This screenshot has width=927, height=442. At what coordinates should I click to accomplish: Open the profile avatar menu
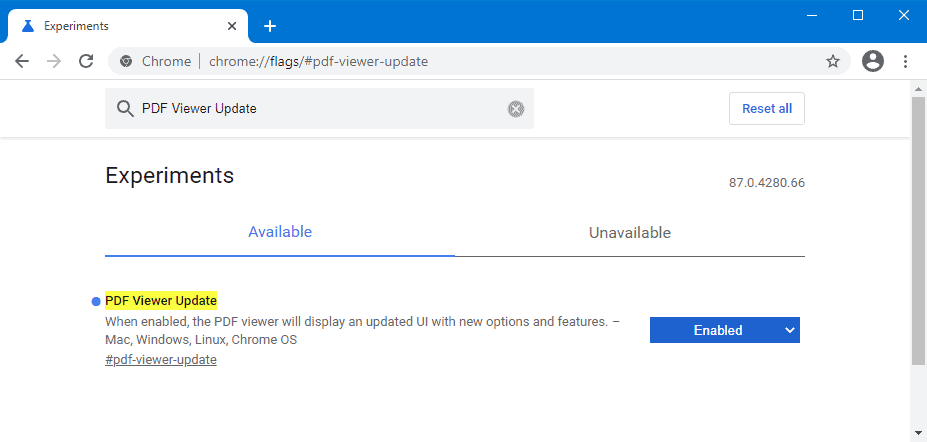tap(873, 61)
